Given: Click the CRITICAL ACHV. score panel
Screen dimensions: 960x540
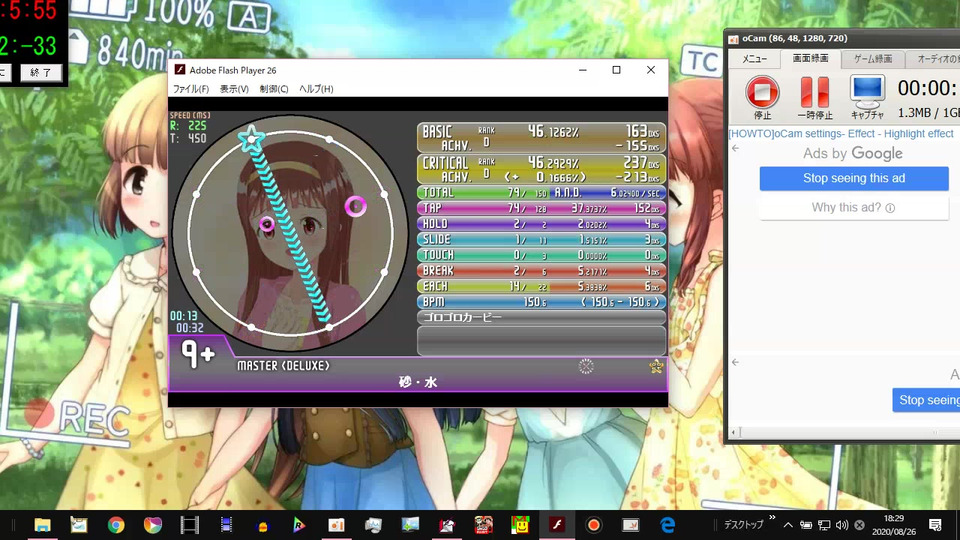Looking at the screenshot, I should pyautogui.click(x=541, y=169).
